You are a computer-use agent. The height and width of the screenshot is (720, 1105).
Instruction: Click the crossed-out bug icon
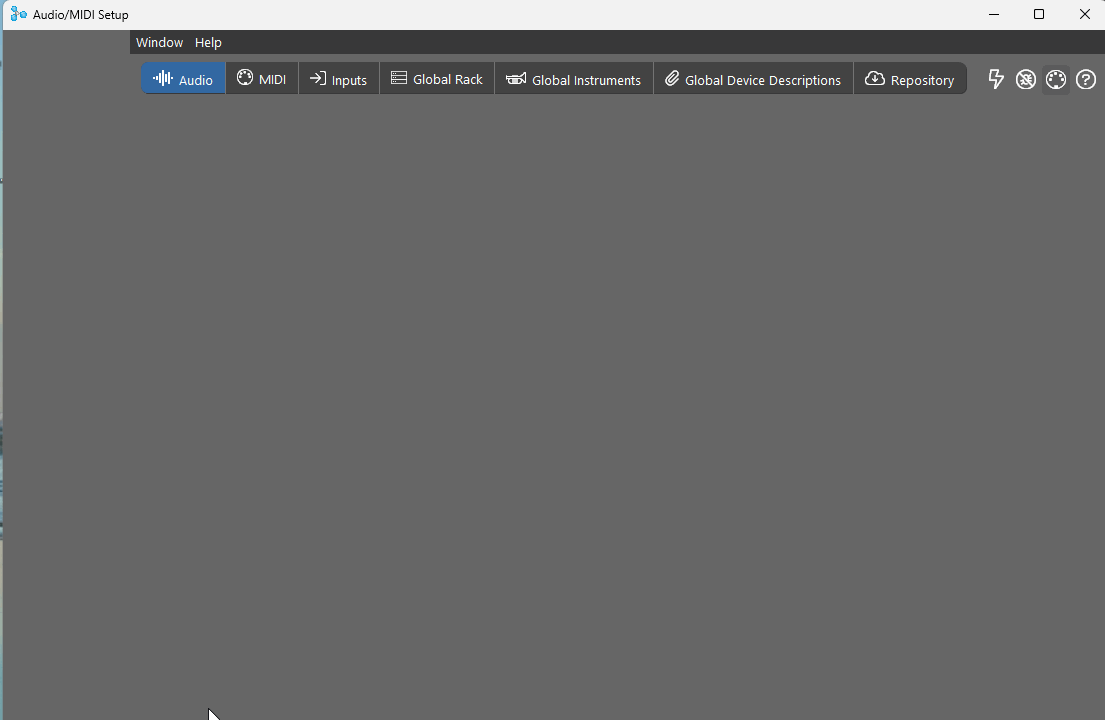(x=1025, y=80)
